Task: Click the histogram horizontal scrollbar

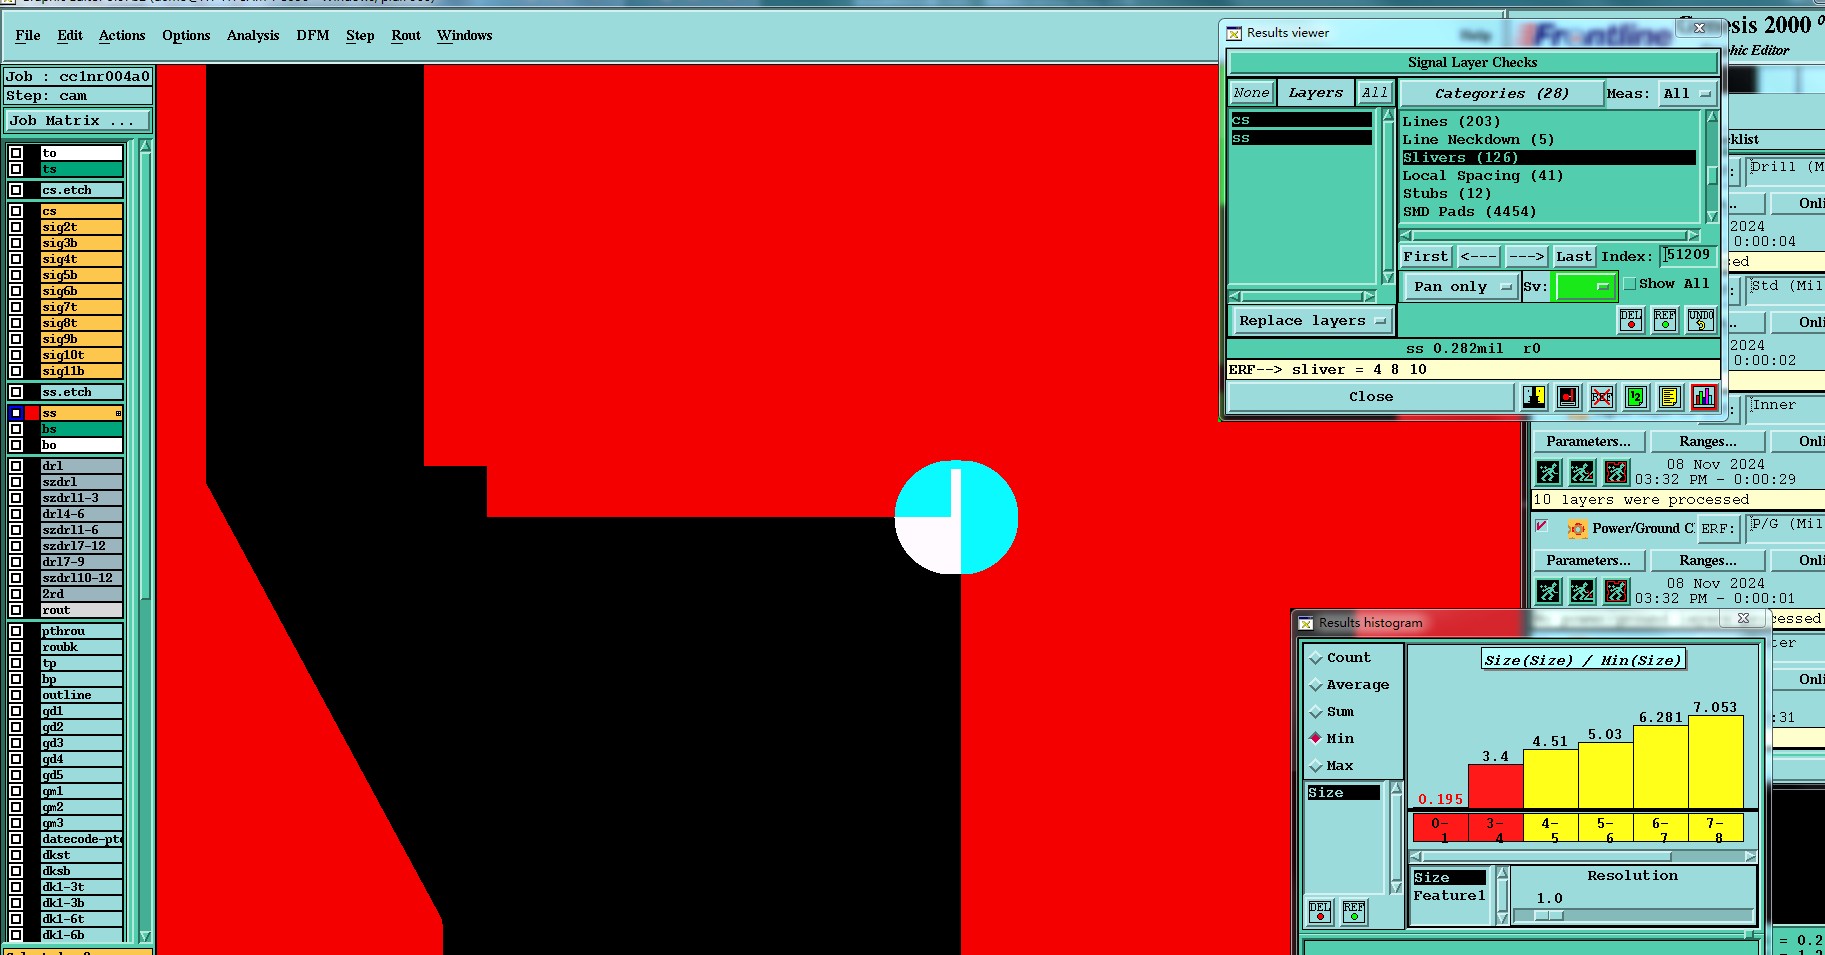Action: (1583, 856)
